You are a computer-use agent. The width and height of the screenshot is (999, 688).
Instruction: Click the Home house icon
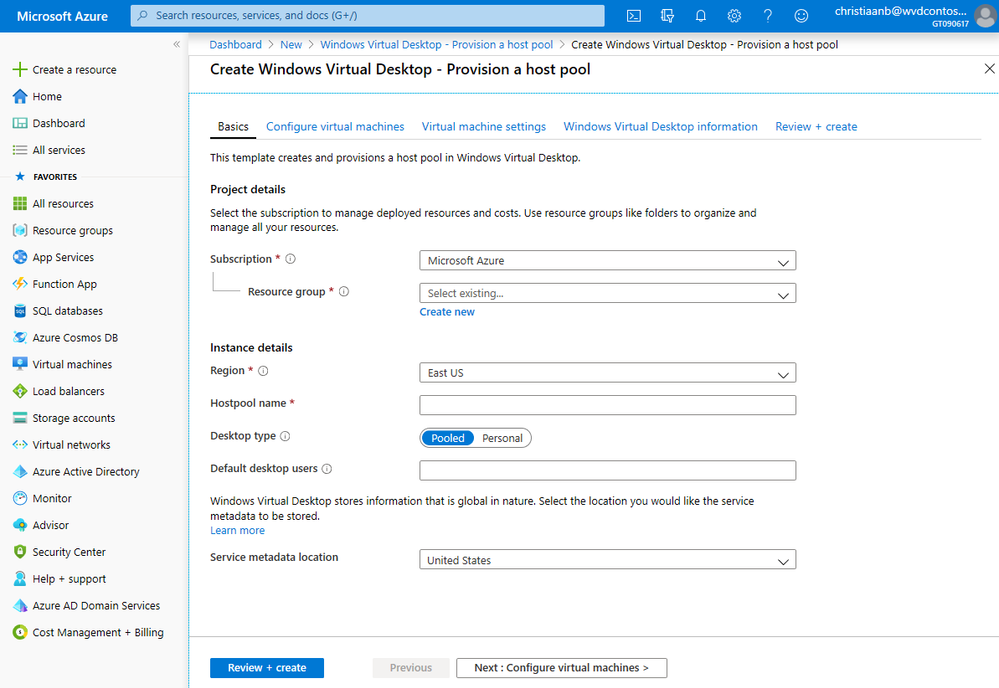coord(20,96)
